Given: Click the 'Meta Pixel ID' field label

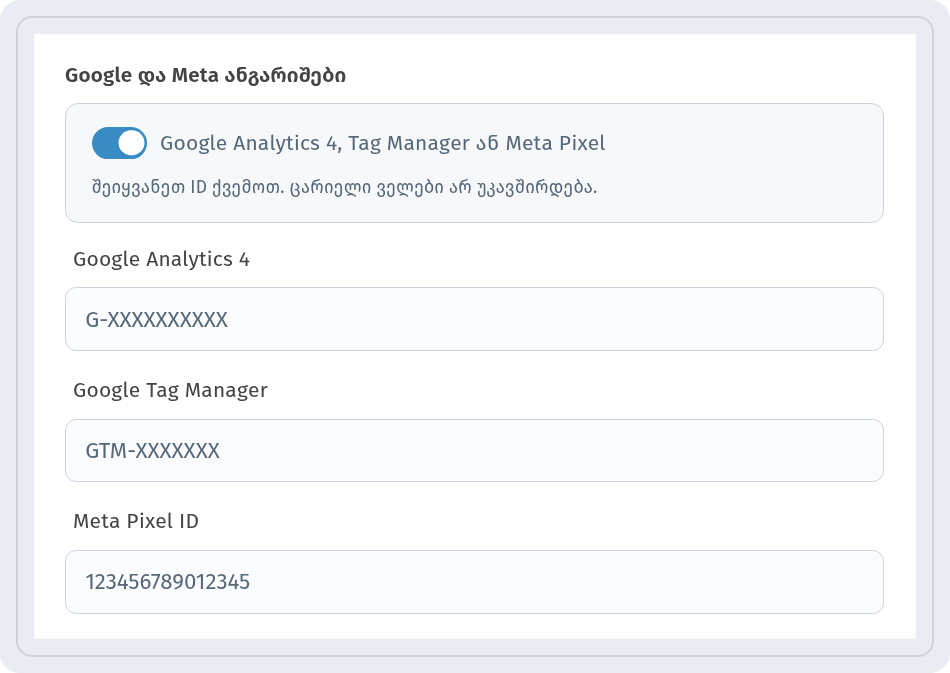Looking at the screenshot, I should coord(136,521).
